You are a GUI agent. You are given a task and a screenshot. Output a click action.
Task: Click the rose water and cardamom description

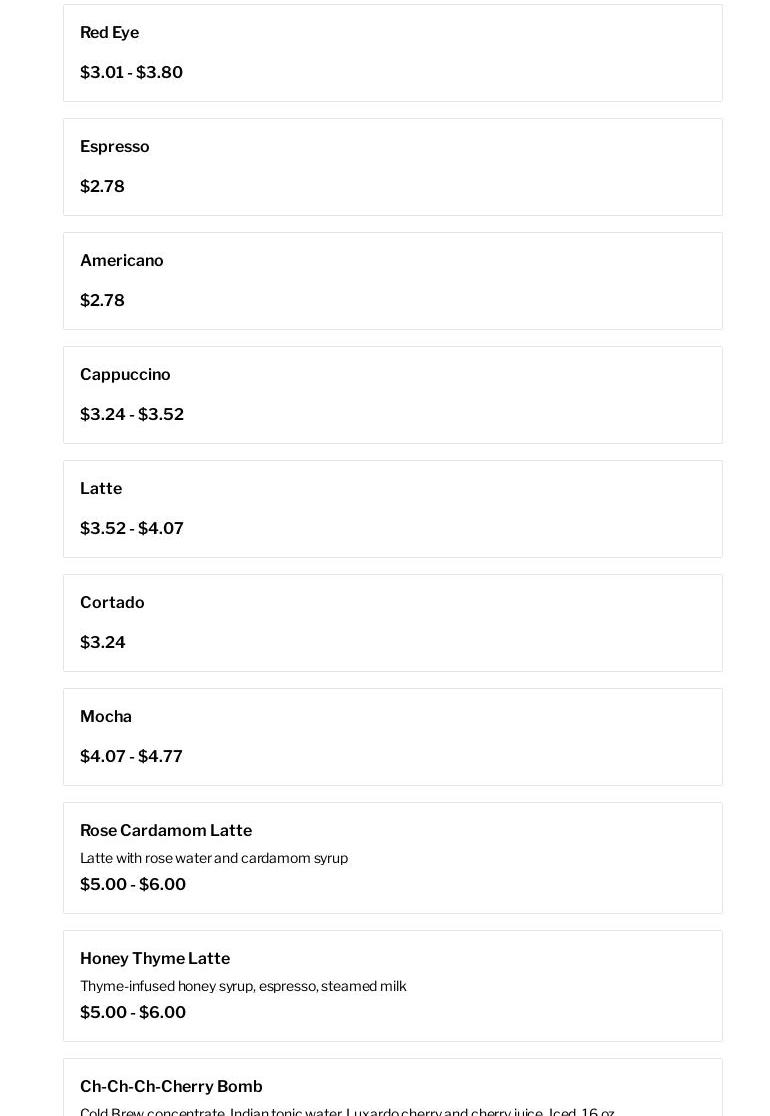[x=214, y=858]
